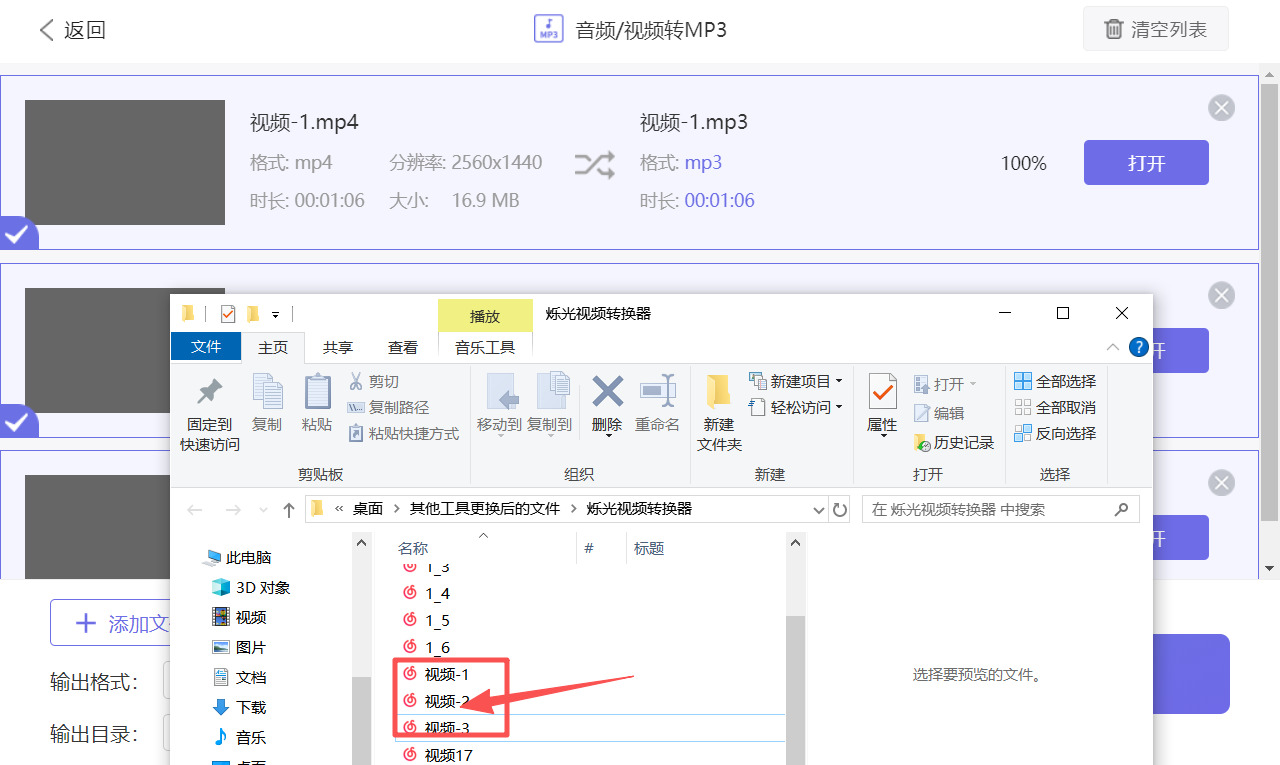Click the mp3 format link for 视频-1
Image resolution: width=1280 pixels, height=765 pixels.
pyautogui.click(x=703, y=163)
